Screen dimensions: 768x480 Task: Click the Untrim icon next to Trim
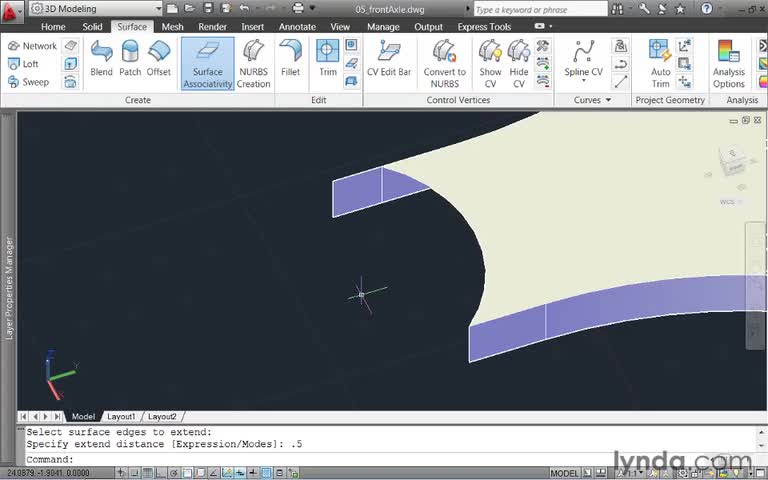tap(351, 45)
